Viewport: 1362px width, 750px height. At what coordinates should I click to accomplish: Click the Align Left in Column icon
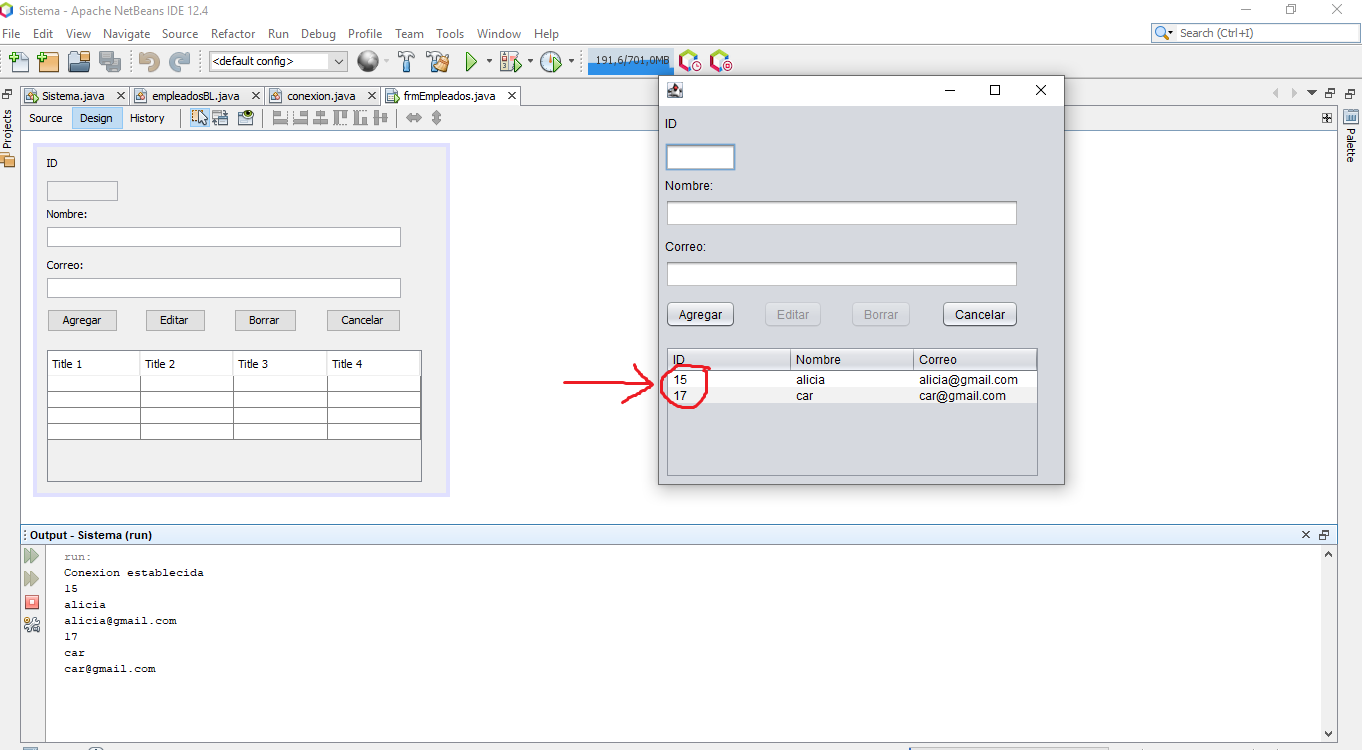(280, 118)
